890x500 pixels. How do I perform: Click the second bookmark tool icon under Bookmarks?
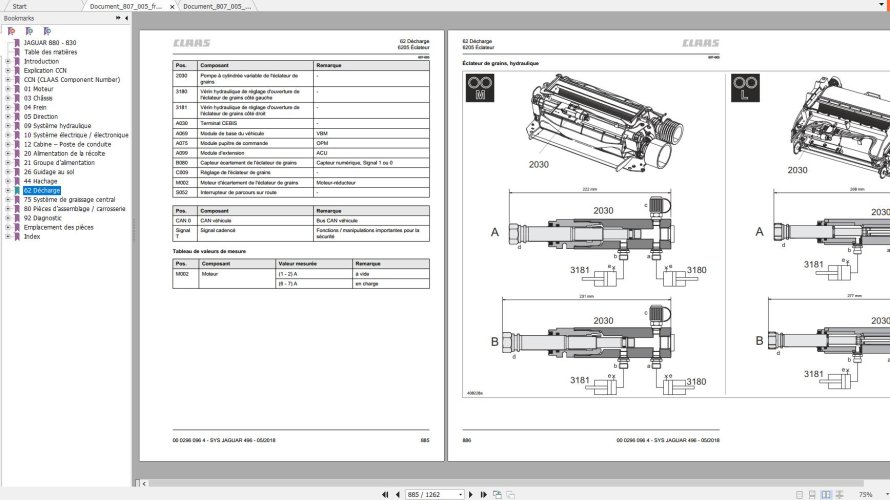coord(30,31)
